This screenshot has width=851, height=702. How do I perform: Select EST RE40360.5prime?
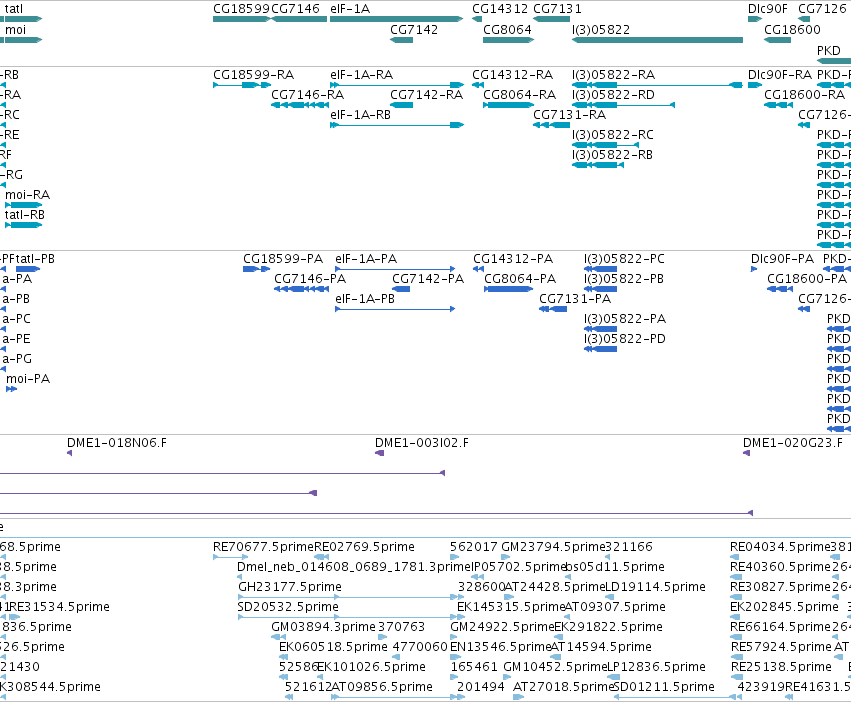[x=780, y=567]
